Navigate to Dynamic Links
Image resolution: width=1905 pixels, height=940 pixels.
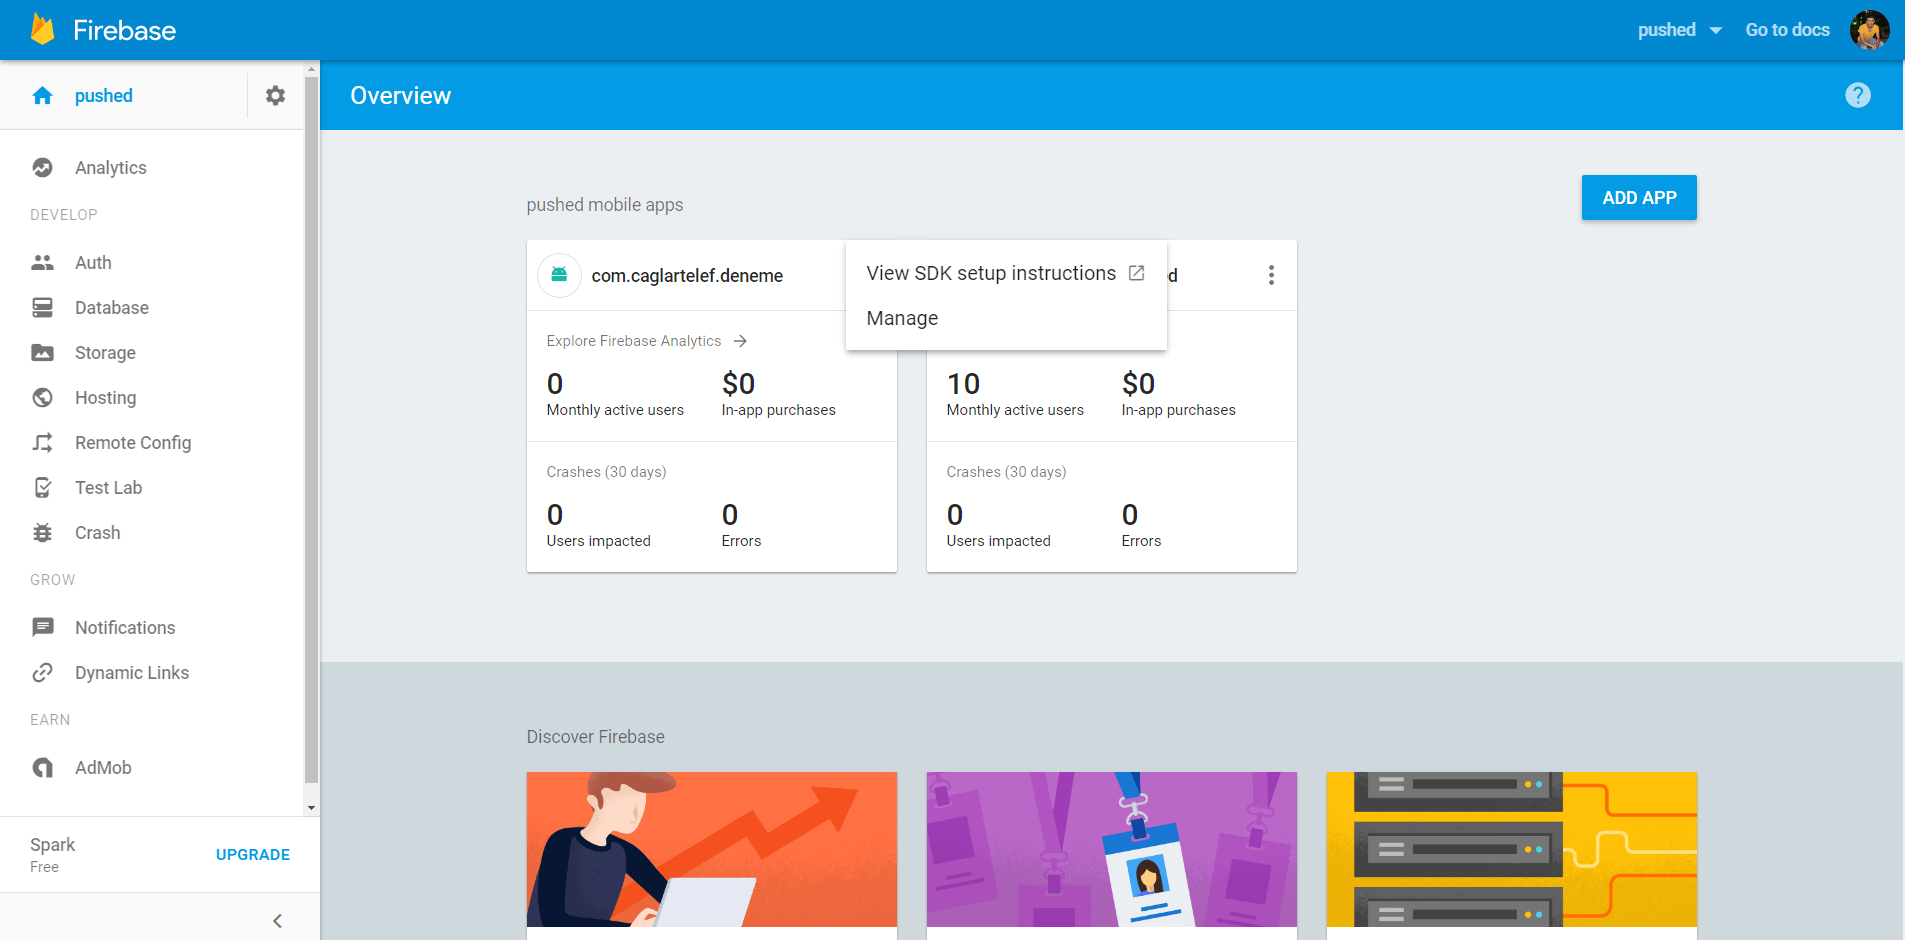coord(132,673)
